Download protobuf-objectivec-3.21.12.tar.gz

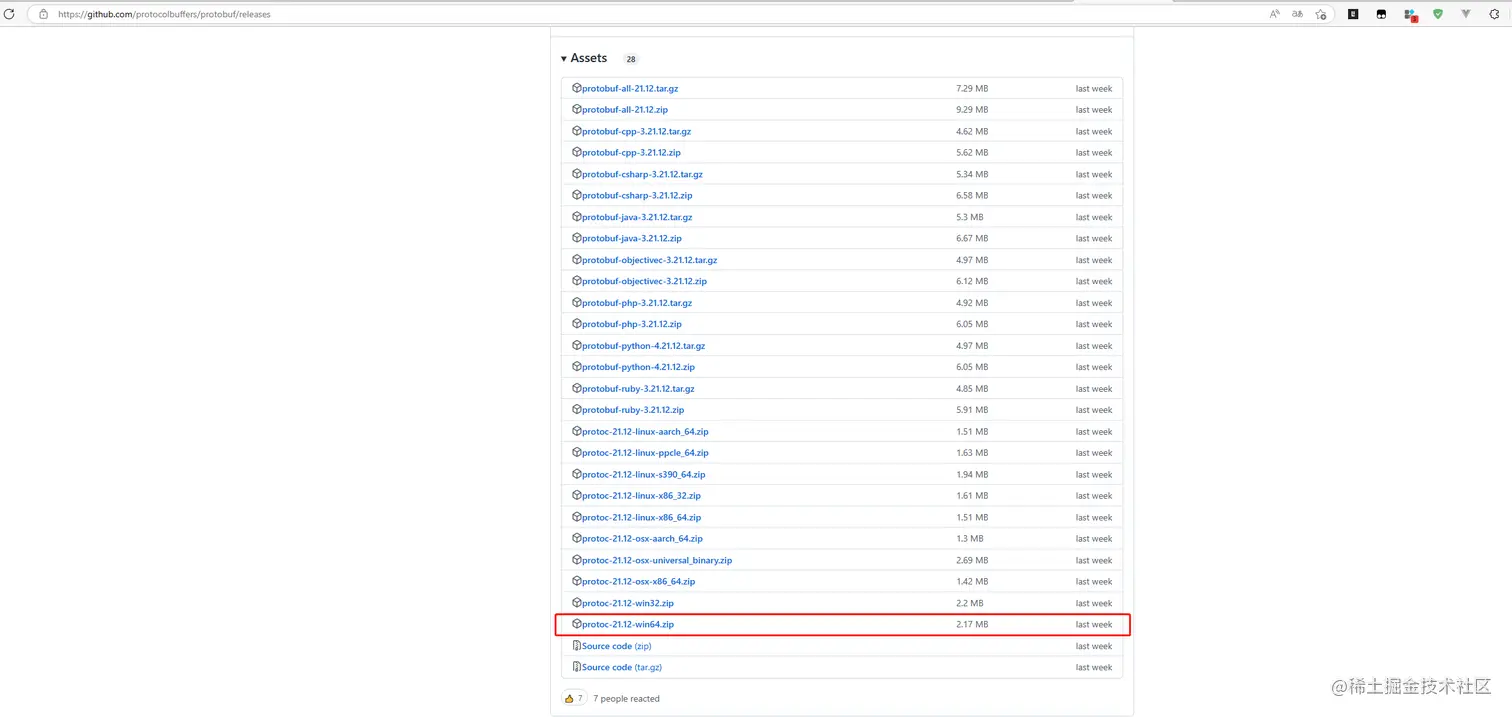(x=650, y=260)
